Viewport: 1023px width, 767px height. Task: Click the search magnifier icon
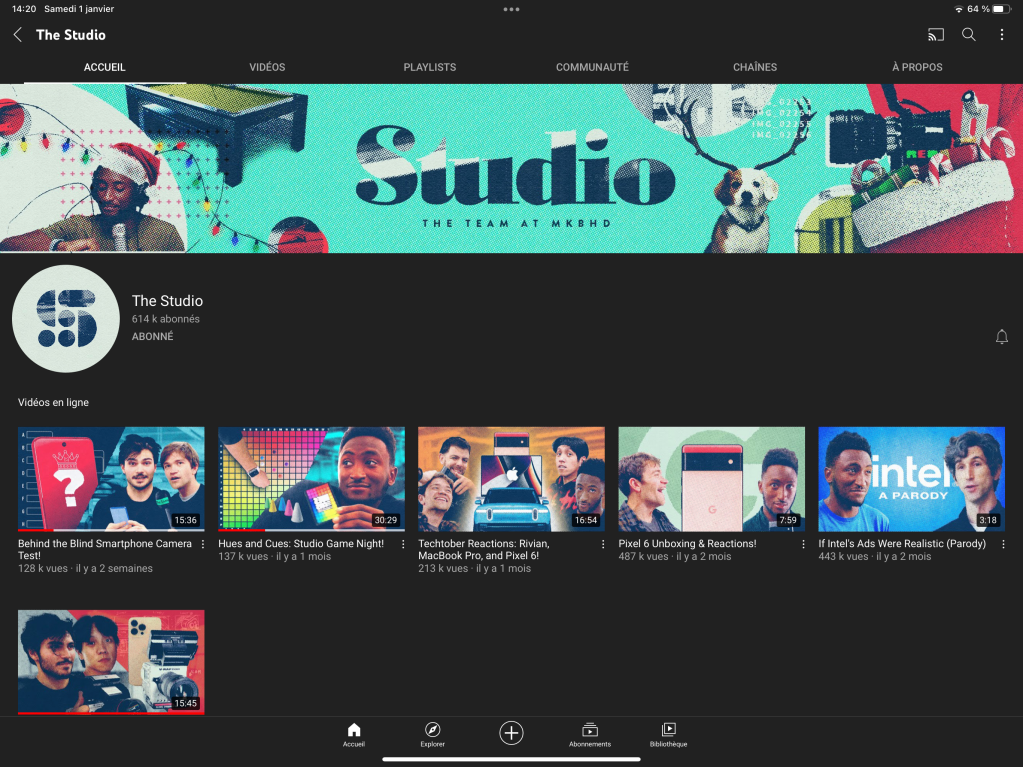pyautogui.click(x=969, y=35)
